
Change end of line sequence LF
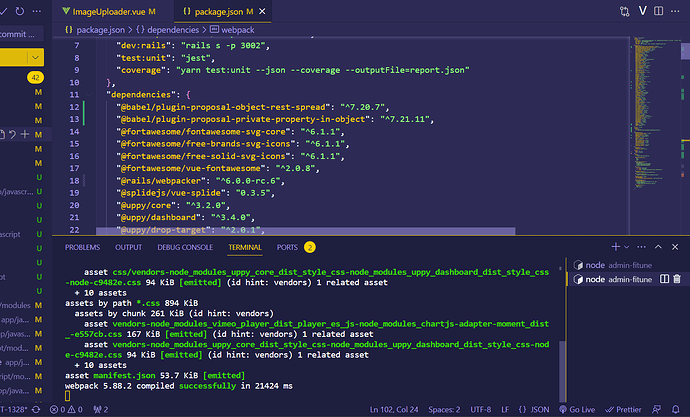(505, 410)
